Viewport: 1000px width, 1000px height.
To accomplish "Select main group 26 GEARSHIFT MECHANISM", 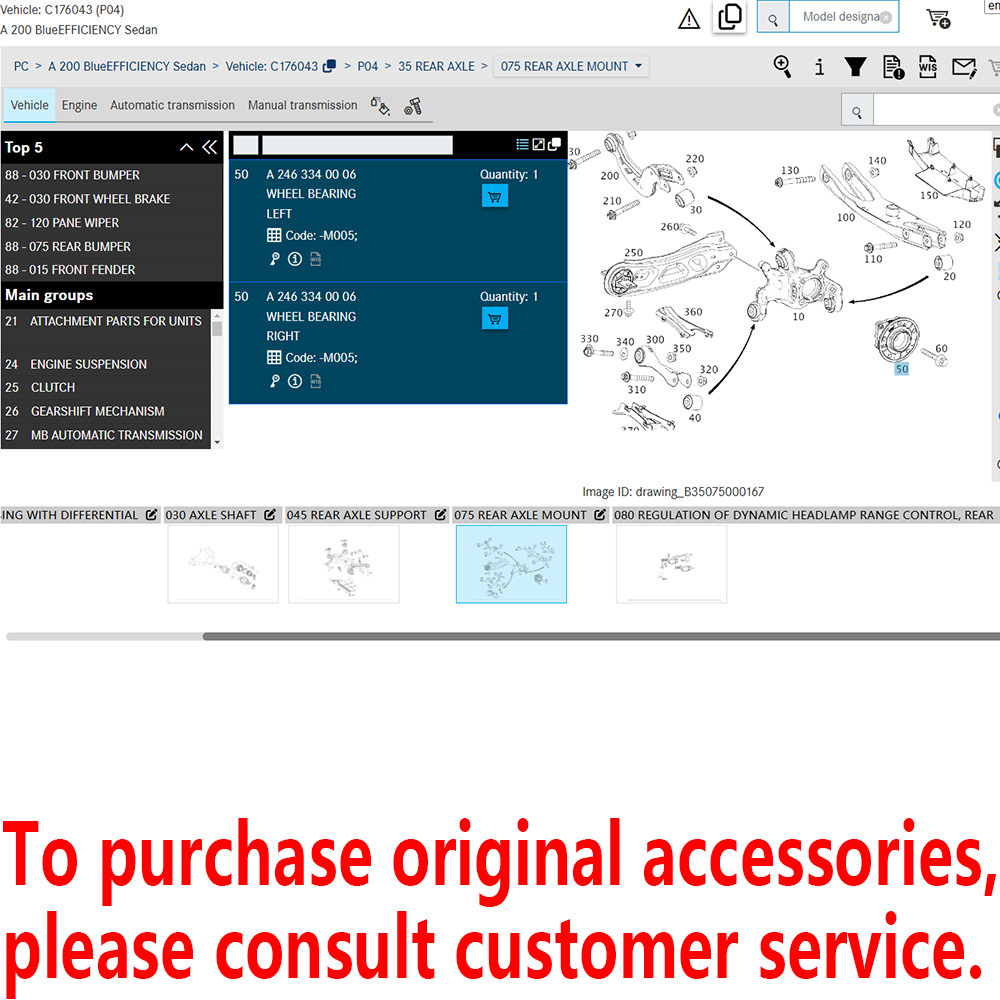I will (x=106, y=411).
